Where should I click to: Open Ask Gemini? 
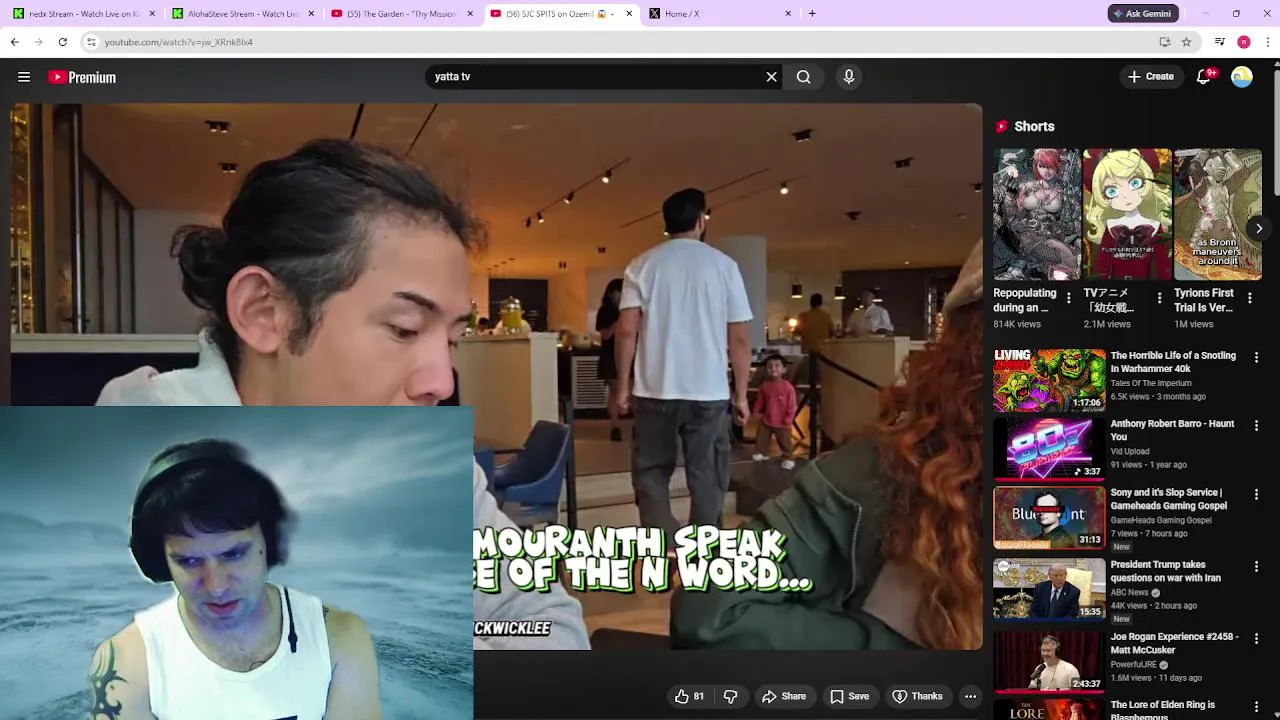(x=1143, y=13)
